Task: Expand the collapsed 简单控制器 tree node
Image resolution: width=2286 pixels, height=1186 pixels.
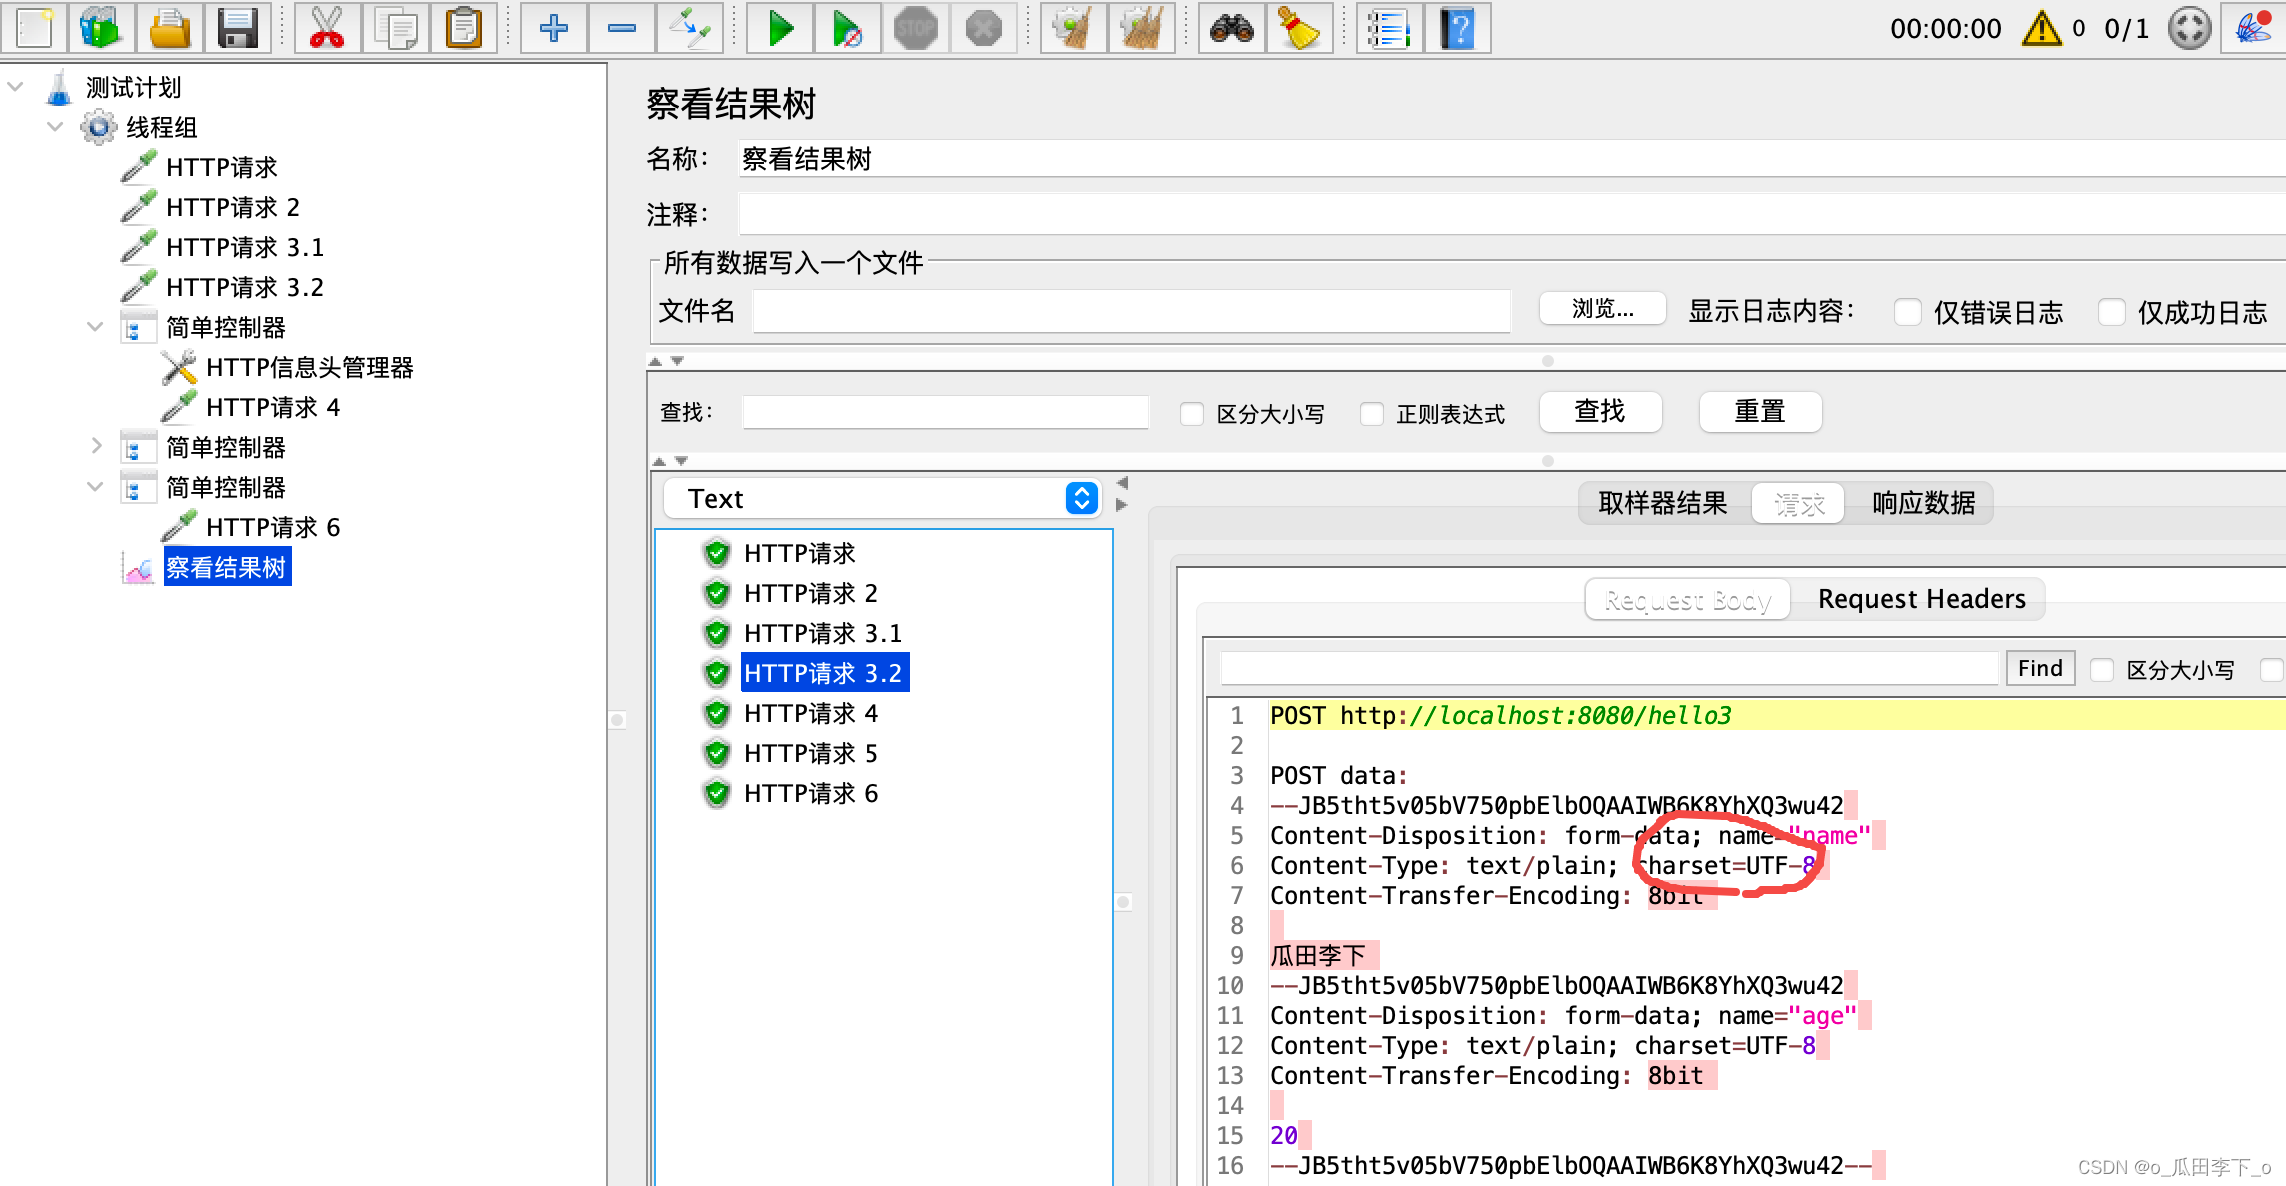Action: pos(95,447)
